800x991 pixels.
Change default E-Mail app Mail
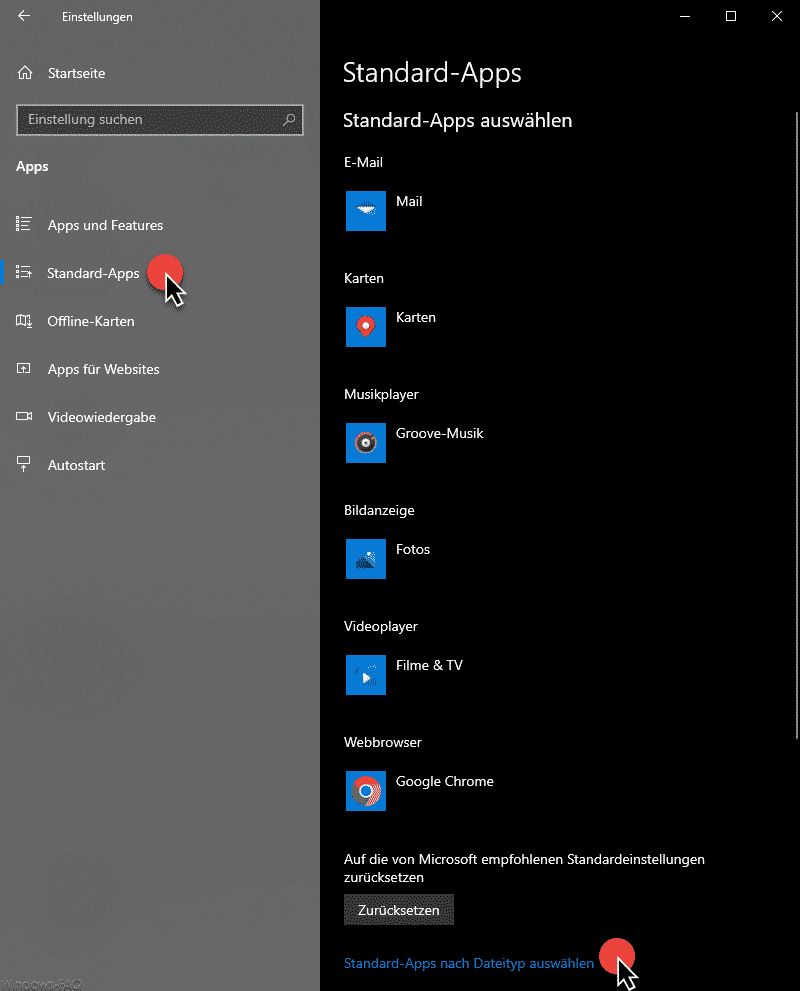tap(409, 202)
